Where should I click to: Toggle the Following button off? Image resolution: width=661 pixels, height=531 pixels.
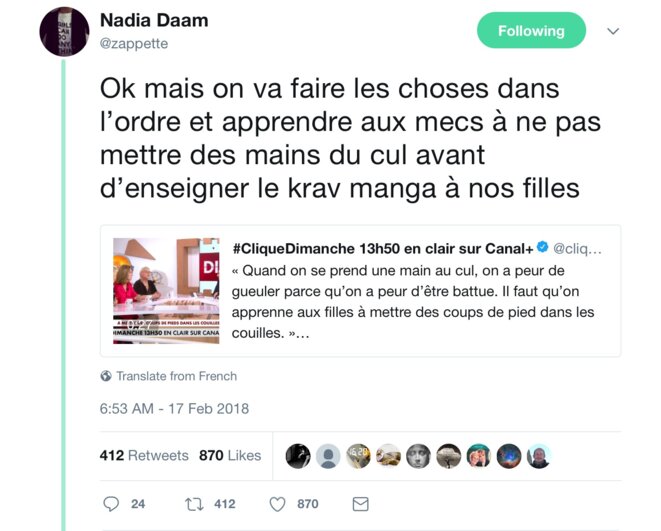click(x=531, y=30)
